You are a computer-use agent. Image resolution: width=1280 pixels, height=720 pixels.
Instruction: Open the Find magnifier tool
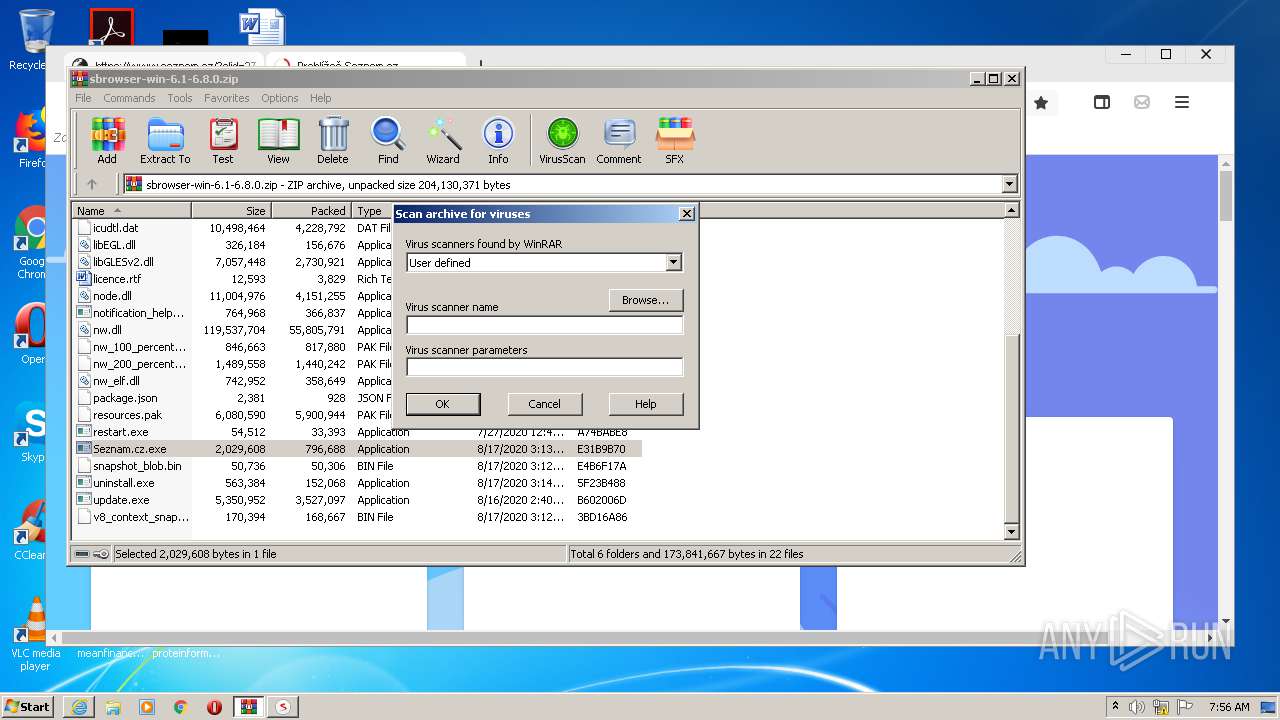click(388, 141)
